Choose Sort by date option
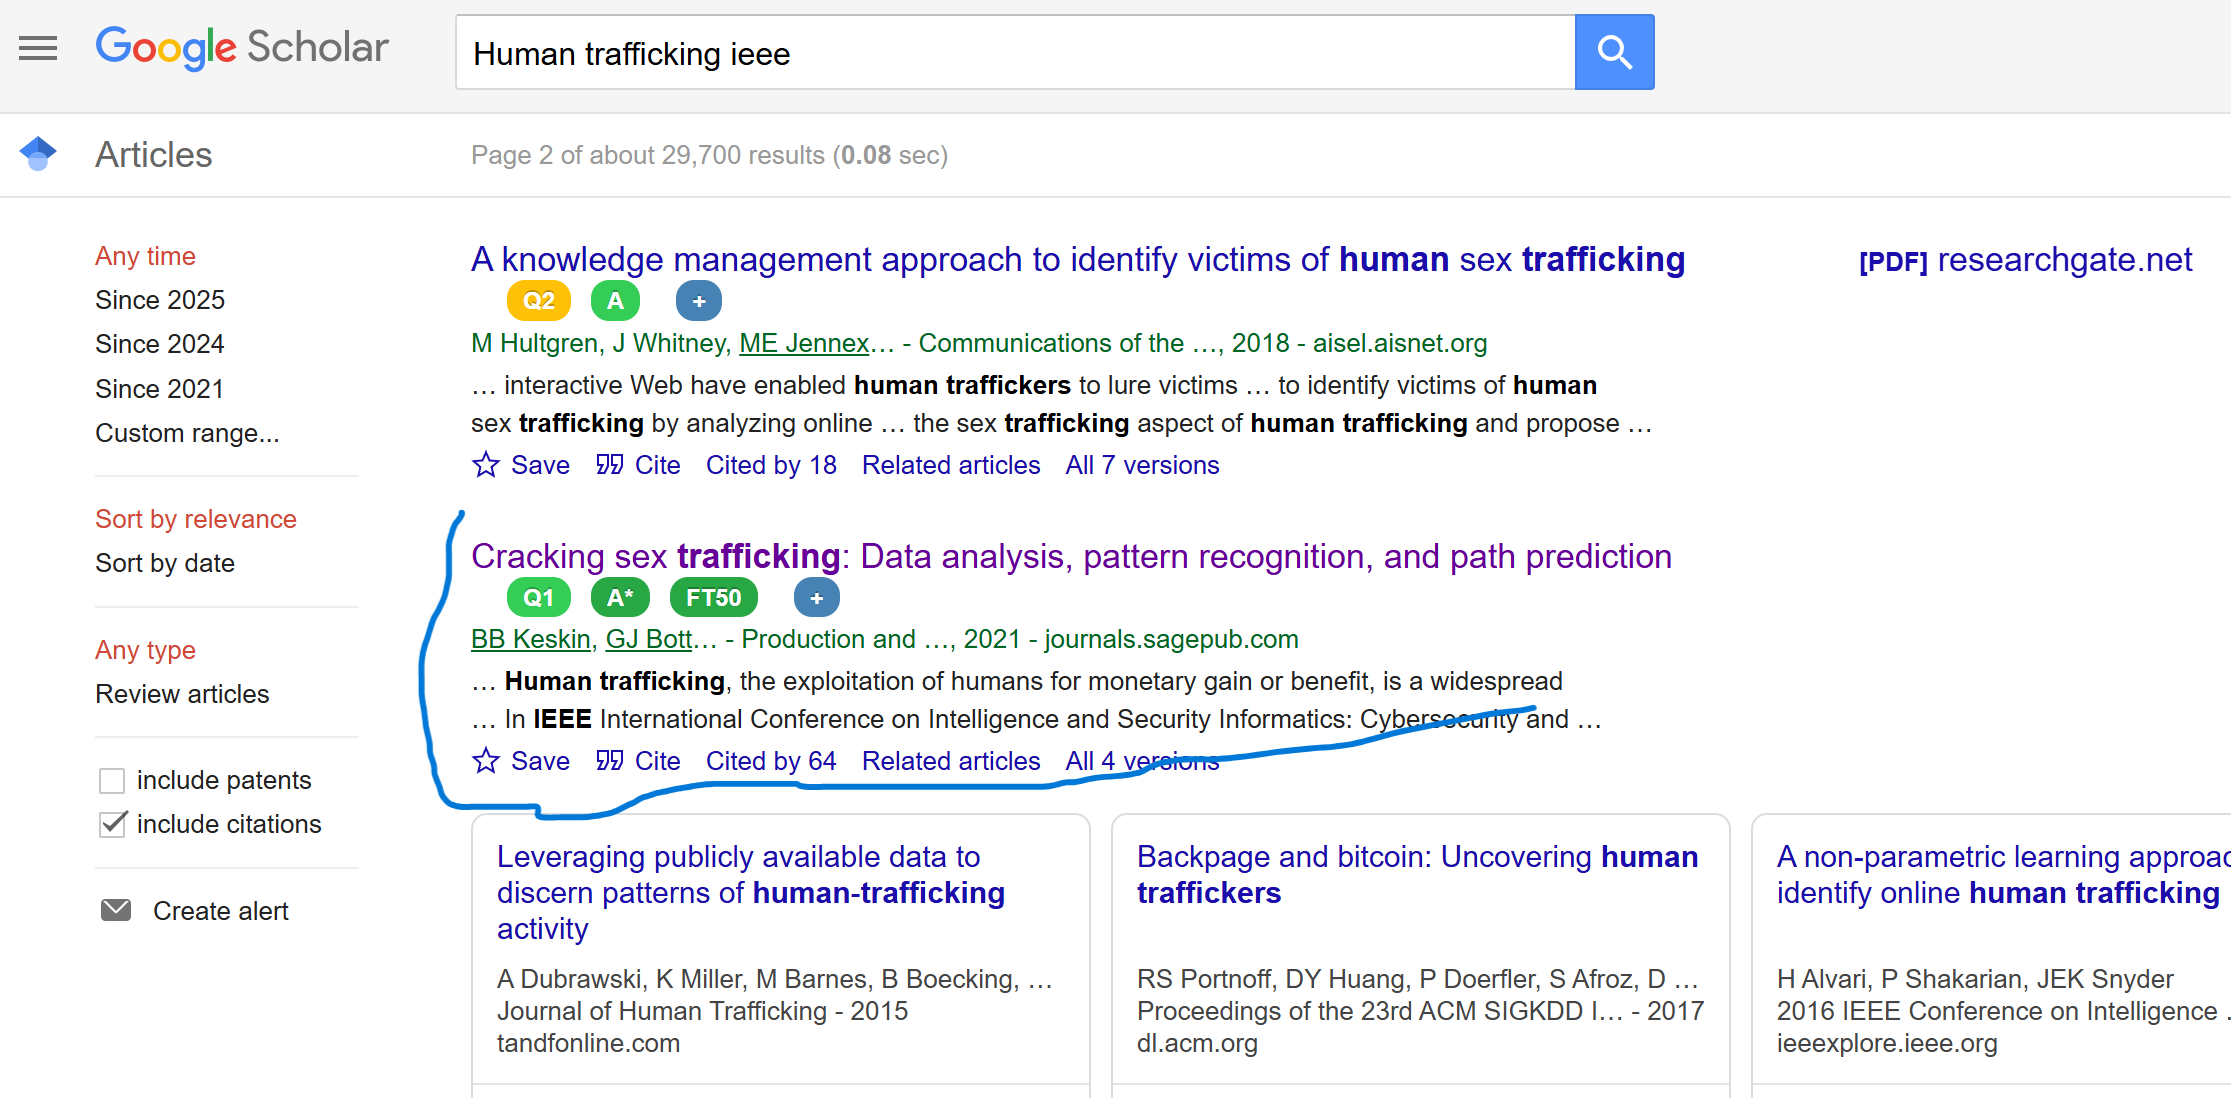Screen dimensions: 2231x1098 (164, 563)
